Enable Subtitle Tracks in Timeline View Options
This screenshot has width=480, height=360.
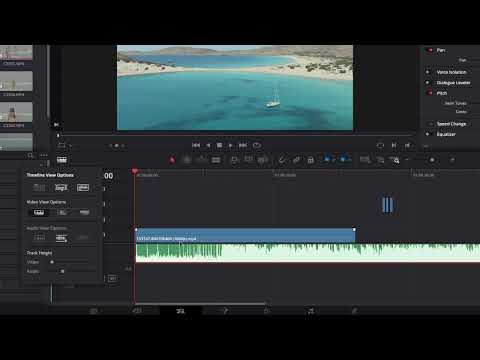61,188
